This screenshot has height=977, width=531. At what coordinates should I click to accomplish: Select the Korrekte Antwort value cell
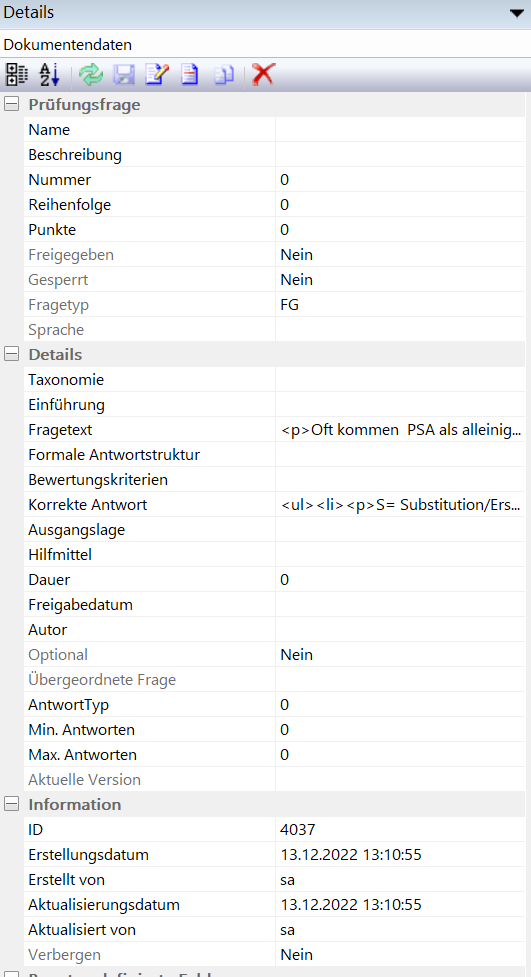[400, 505]
